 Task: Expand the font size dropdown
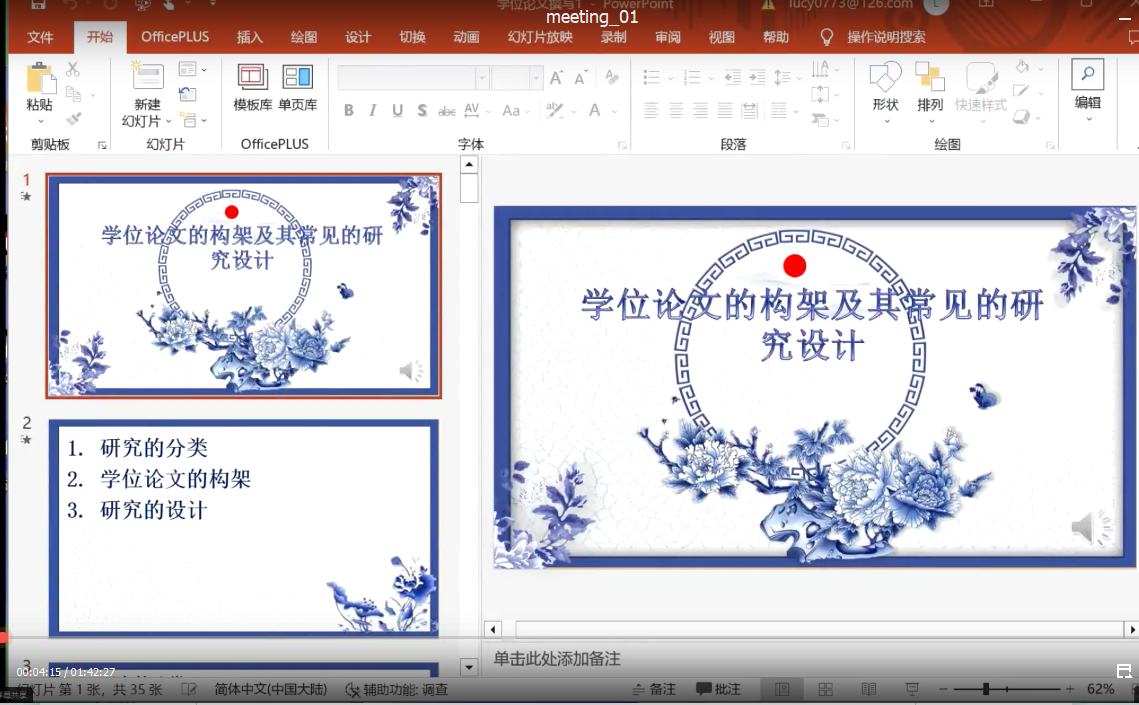(536, 78)
